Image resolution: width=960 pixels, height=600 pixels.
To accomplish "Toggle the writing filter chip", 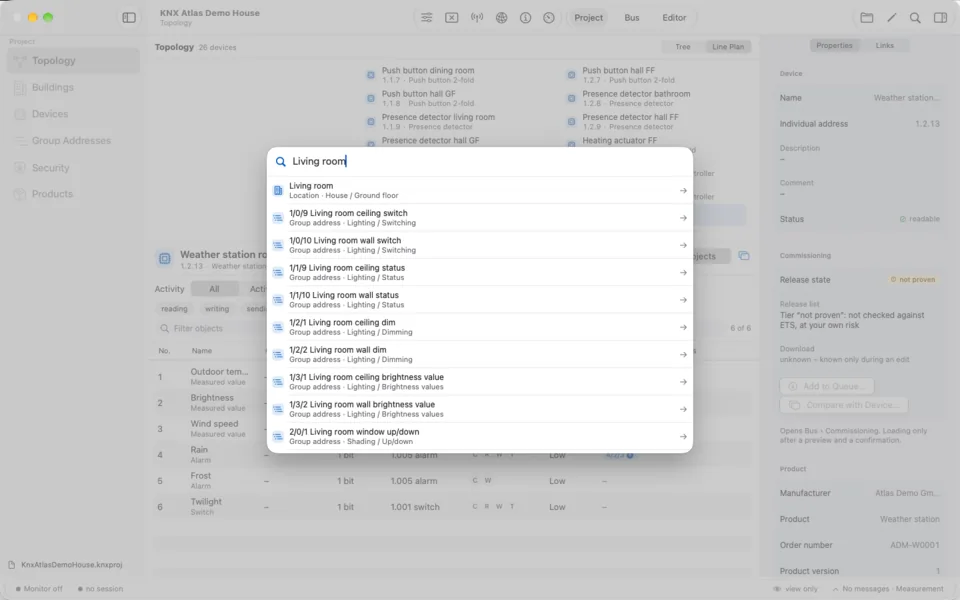I will click(217, 309).
